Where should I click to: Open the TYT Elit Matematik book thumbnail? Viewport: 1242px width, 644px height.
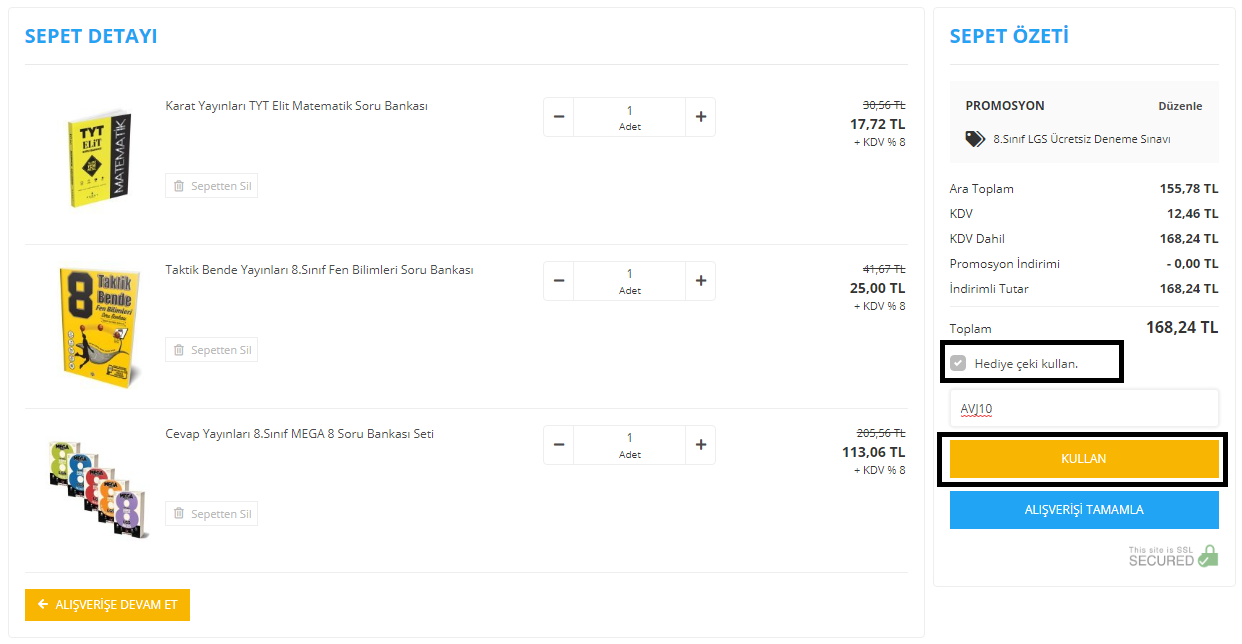[x=100, y=157]
